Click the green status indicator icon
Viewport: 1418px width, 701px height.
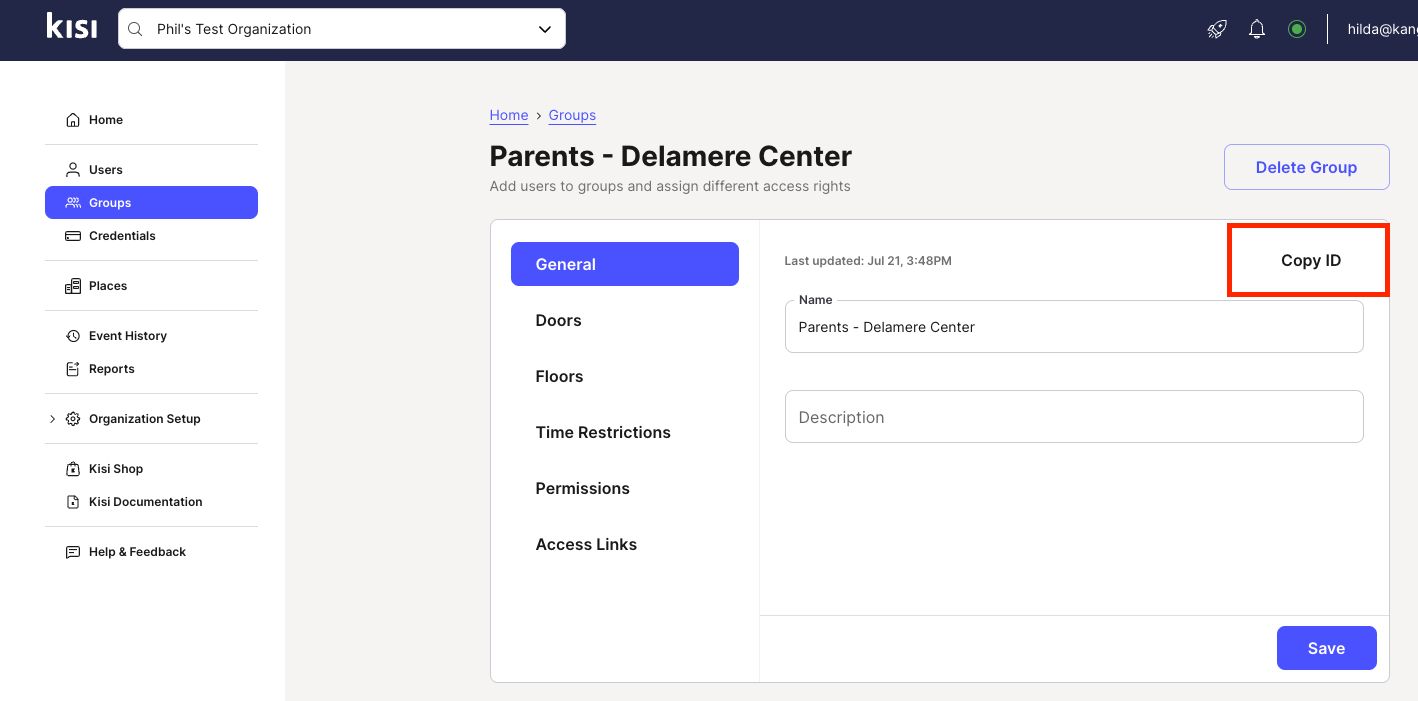click(1297, 29)
